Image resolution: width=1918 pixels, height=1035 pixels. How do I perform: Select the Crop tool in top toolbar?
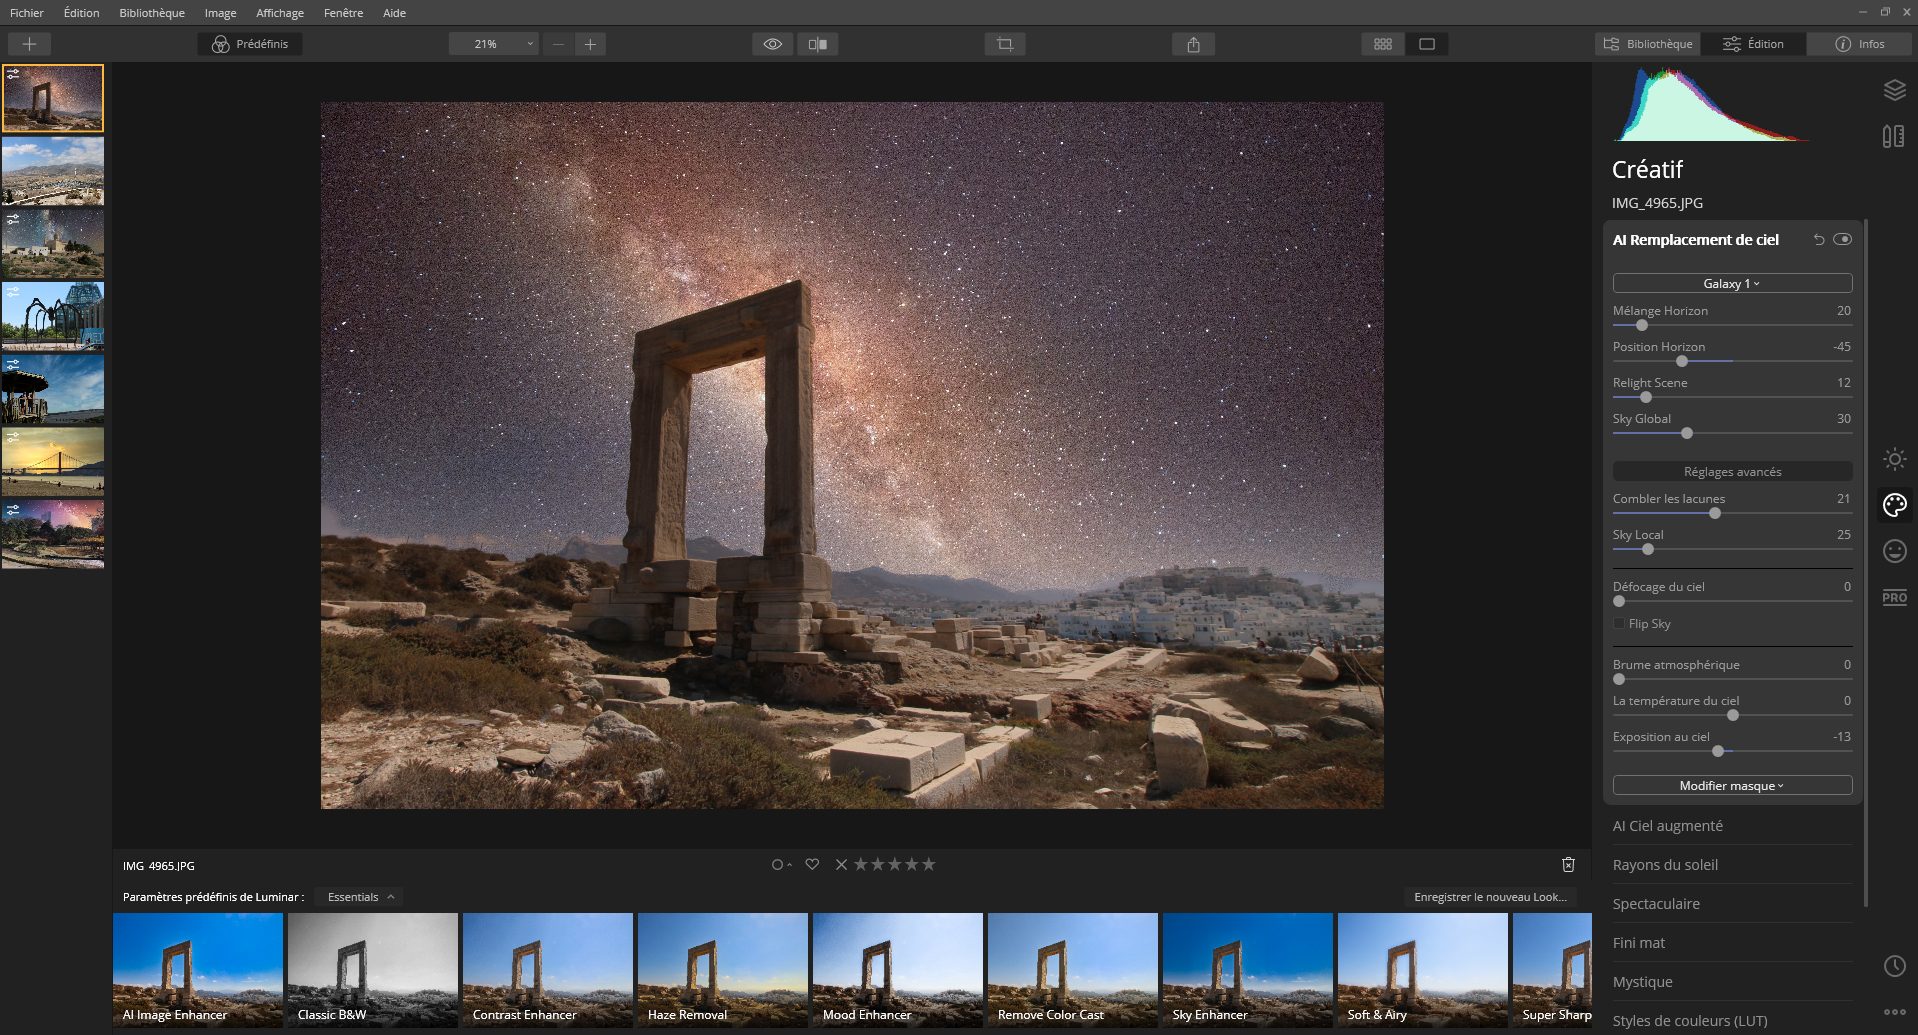tap(1005, 43)
